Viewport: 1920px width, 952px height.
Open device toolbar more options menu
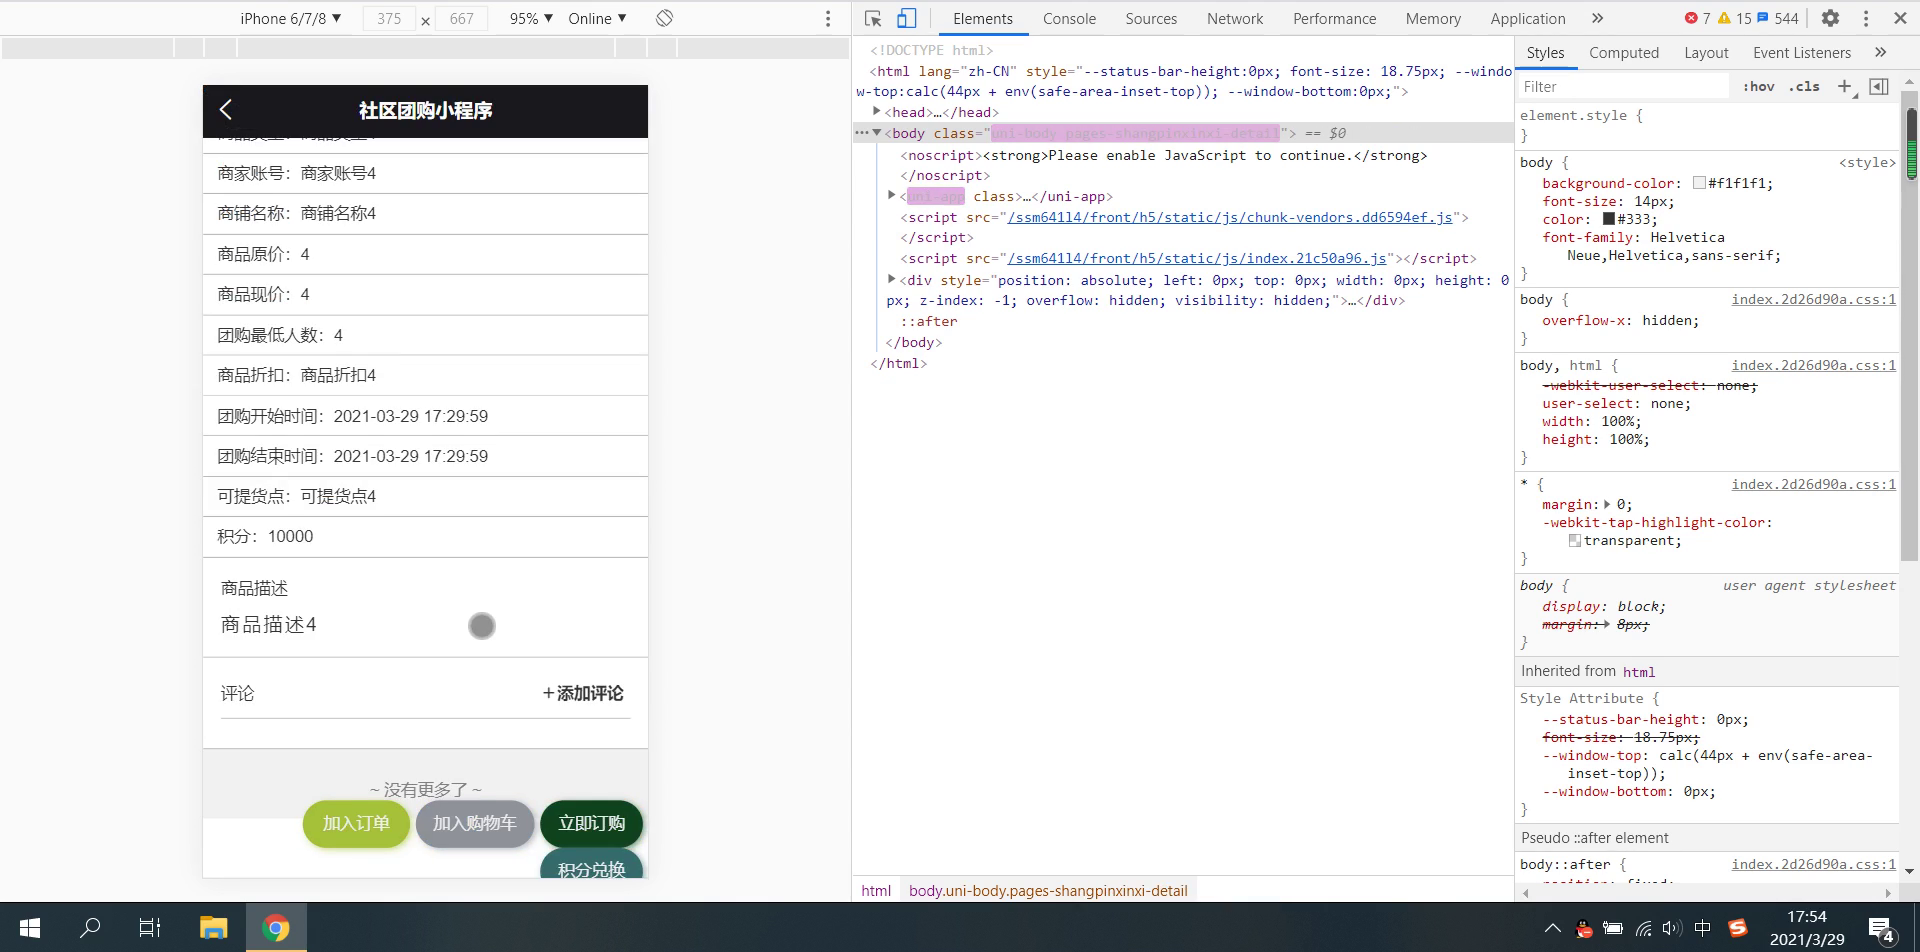click(827, 18)
